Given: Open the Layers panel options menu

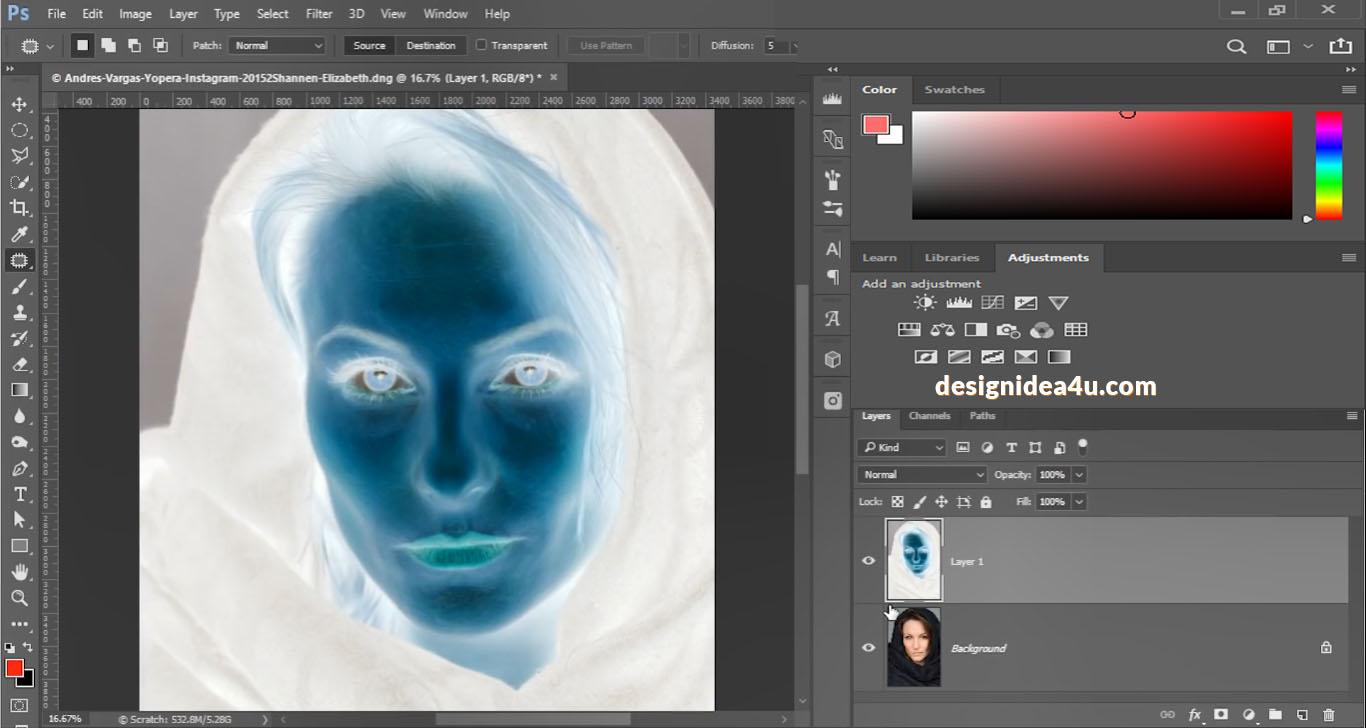Looking at the screenshot, I should coord(1352,416).
